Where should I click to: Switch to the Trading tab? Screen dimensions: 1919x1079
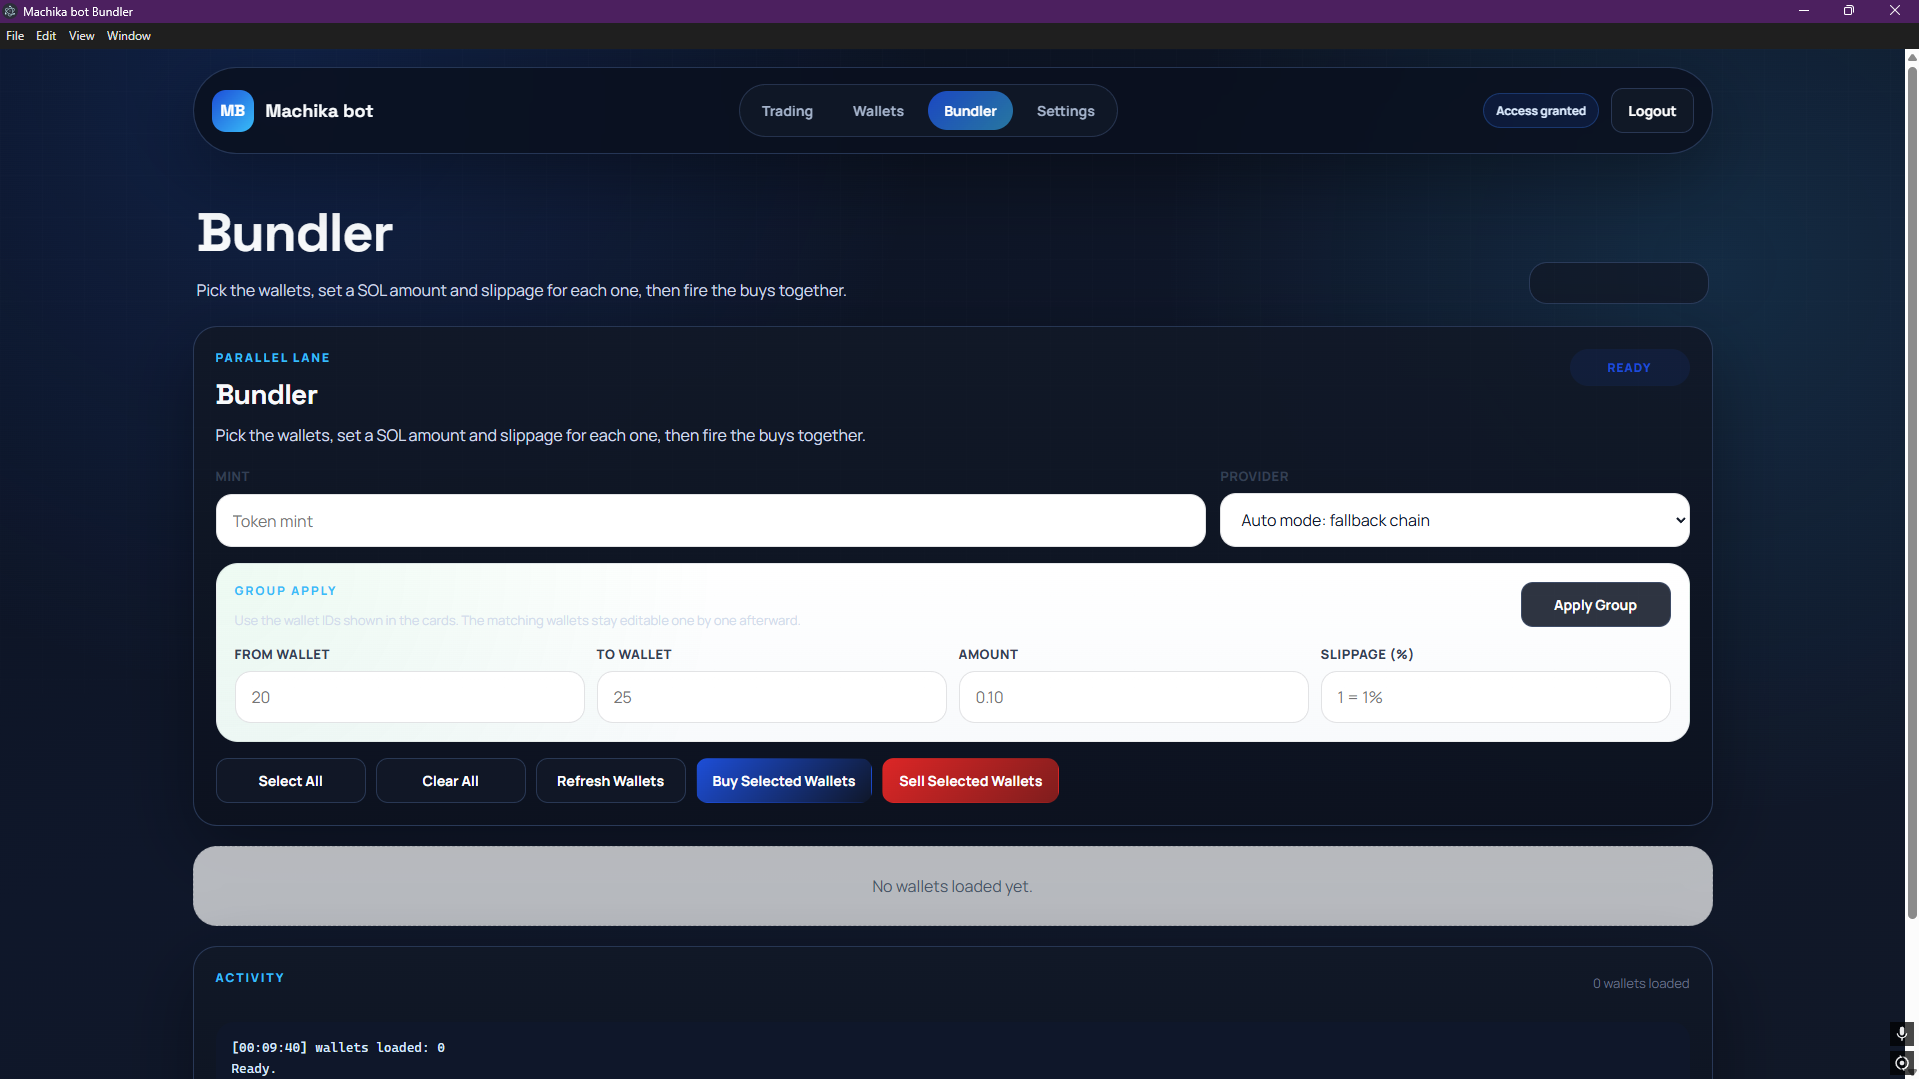point(787,111)
